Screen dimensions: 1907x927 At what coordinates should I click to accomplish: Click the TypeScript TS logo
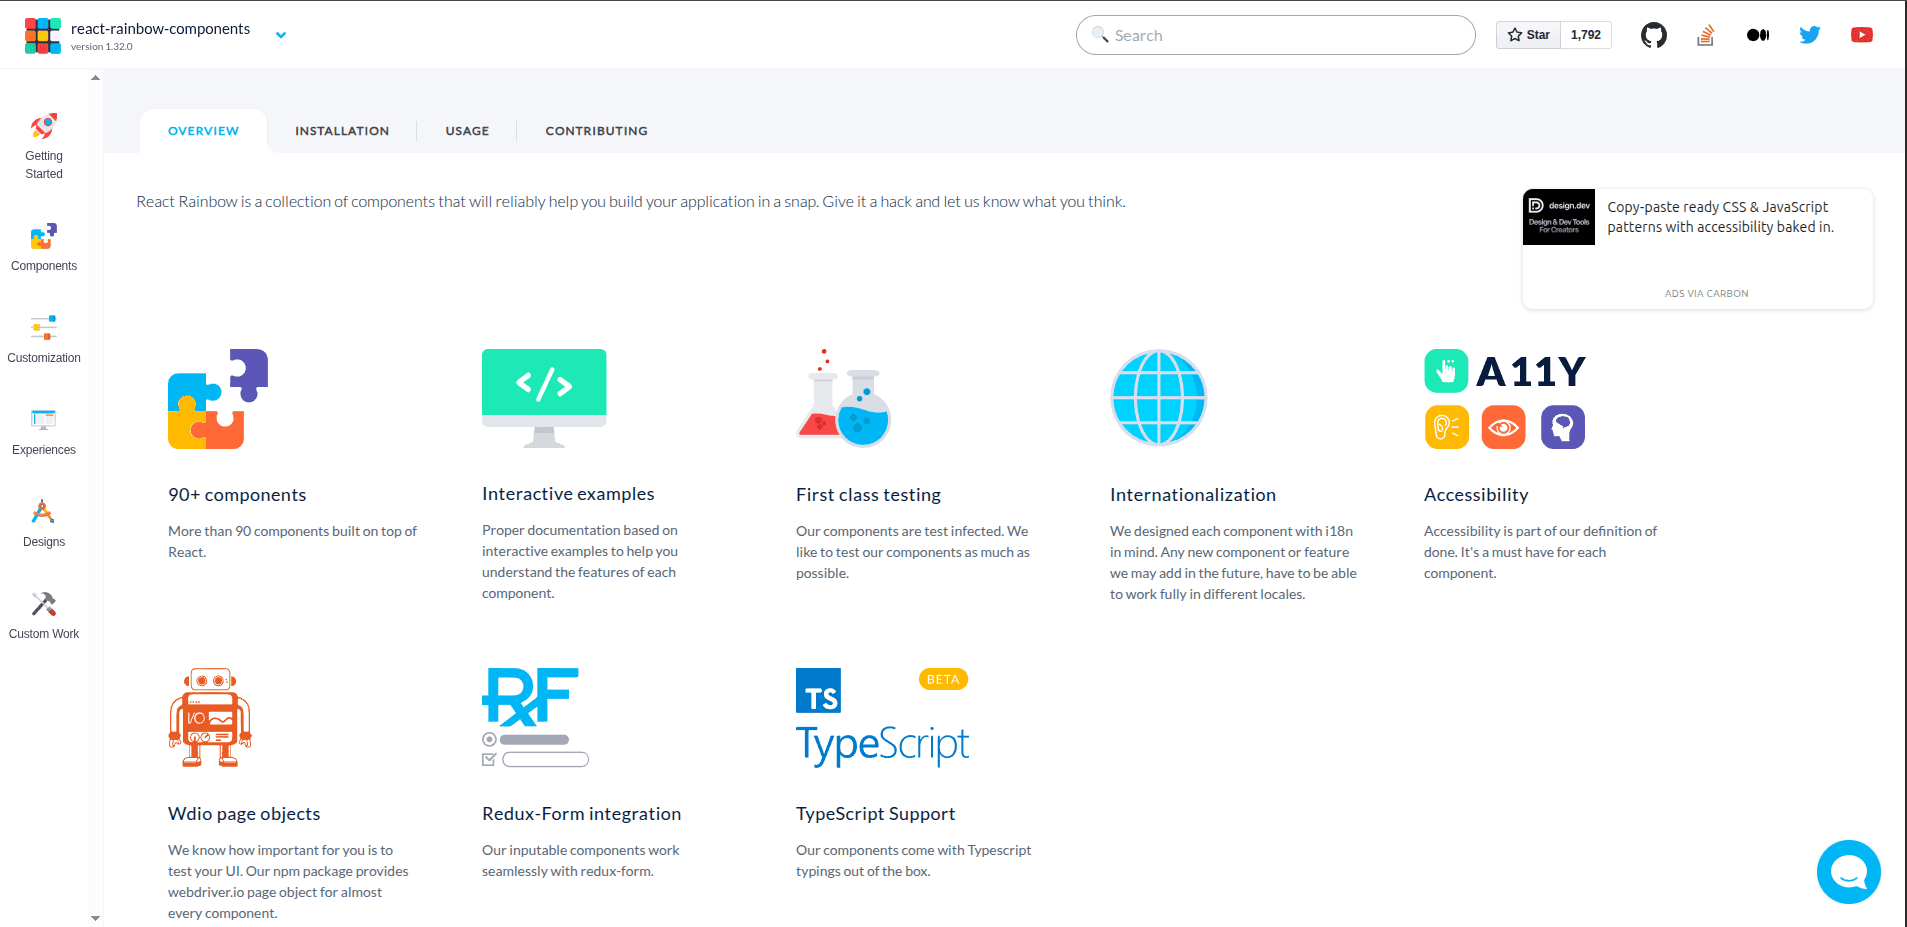[x=818, y=690]
